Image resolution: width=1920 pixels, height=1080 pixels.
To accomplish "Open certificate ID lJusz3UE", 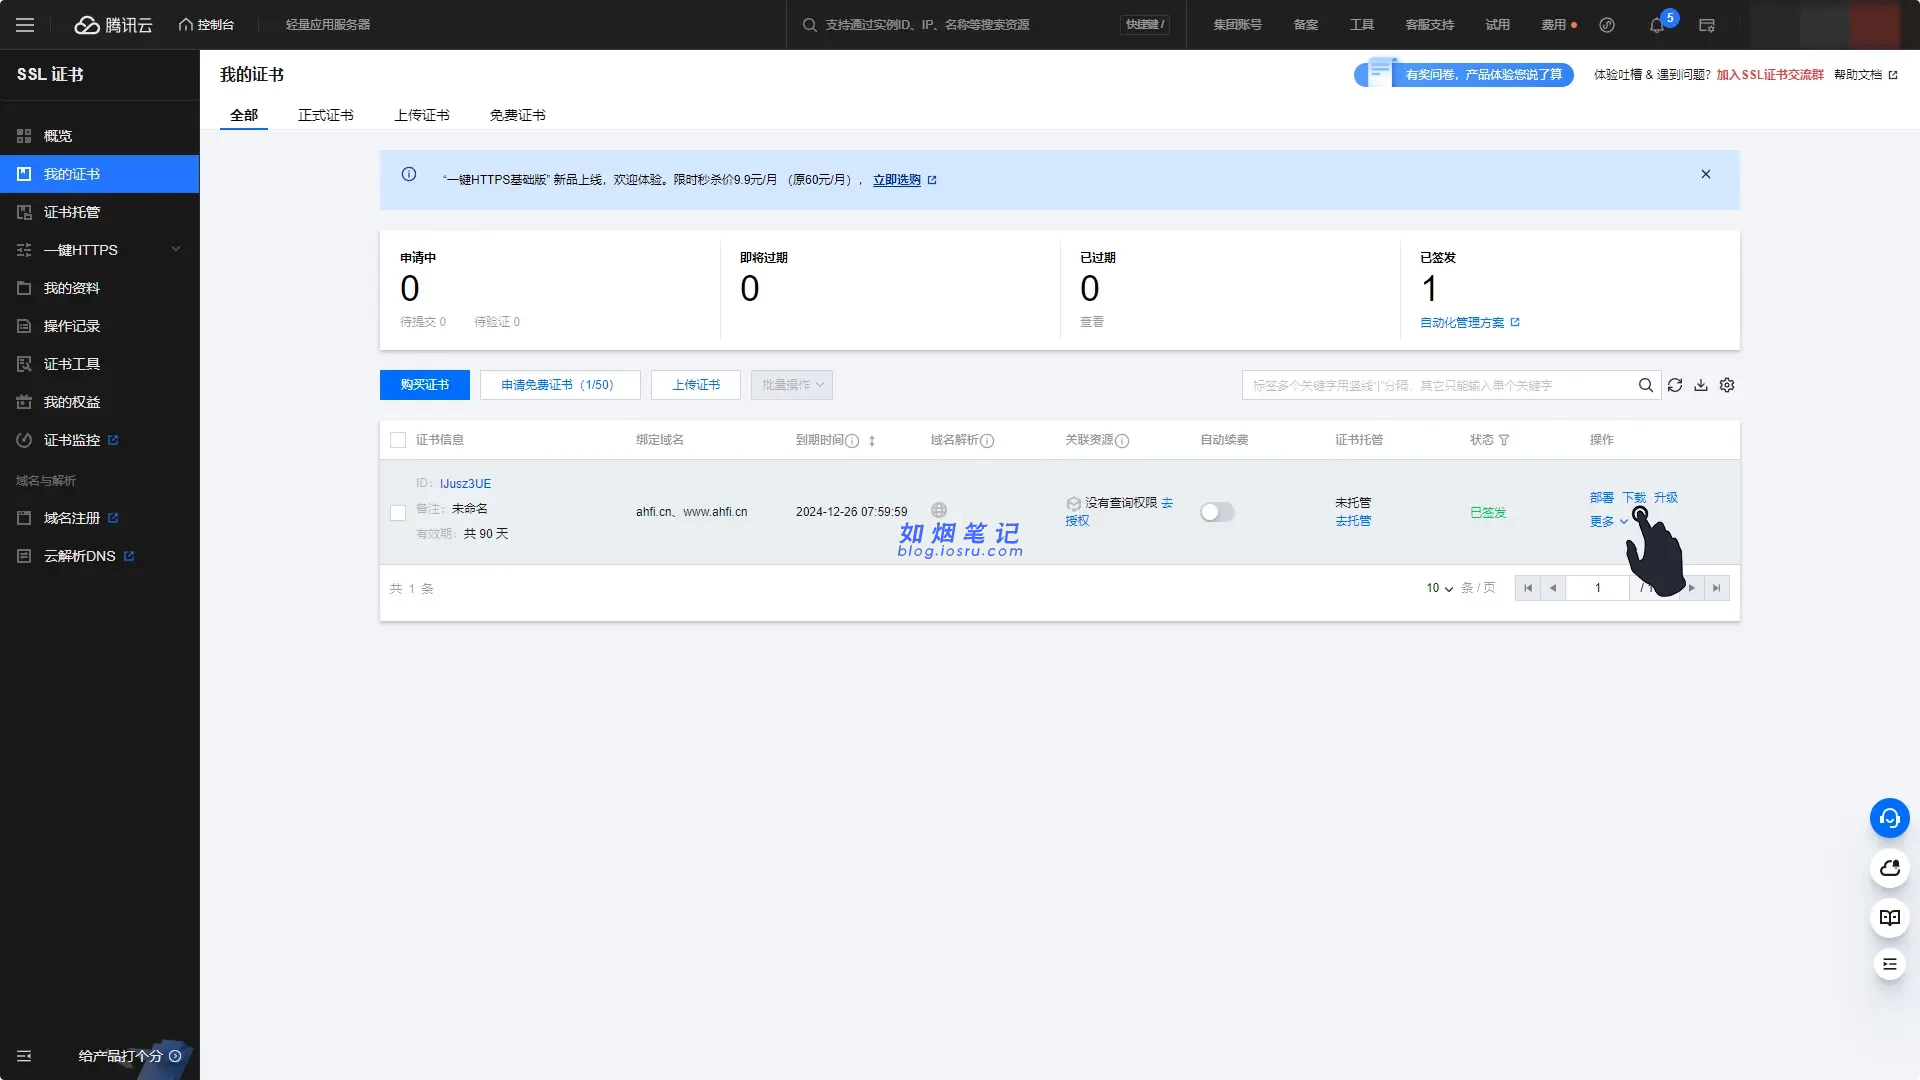I will tap(465, 484).
